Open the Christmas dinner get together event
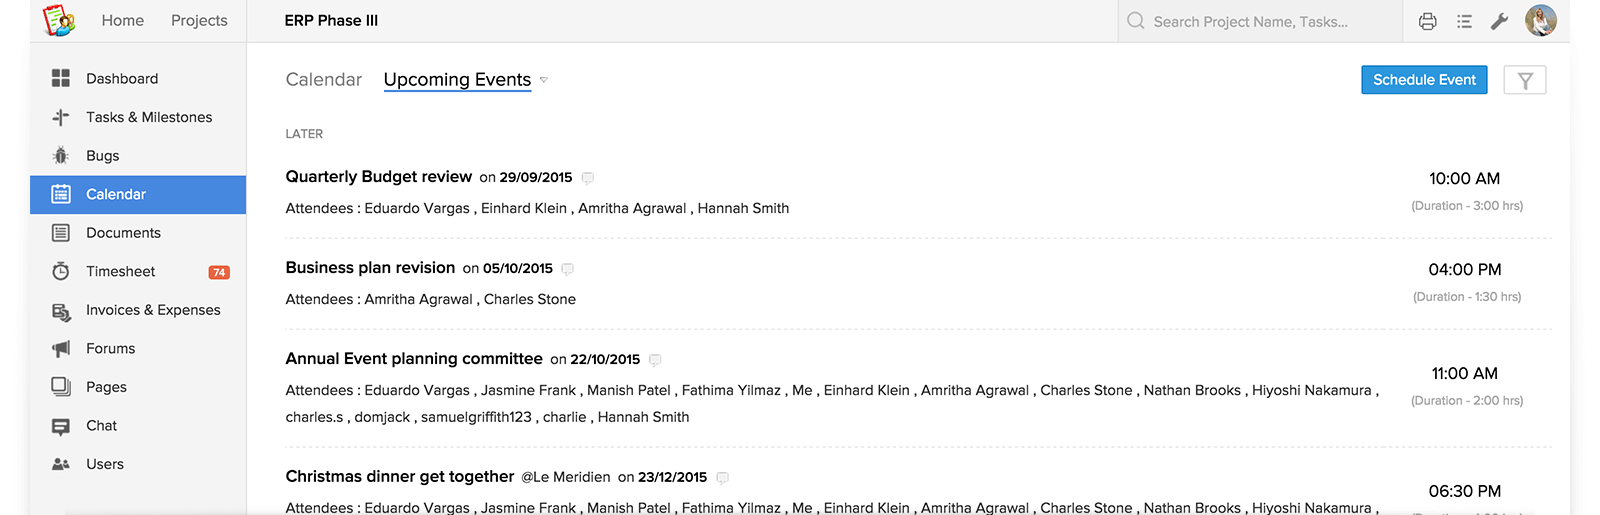 [400, 476]
